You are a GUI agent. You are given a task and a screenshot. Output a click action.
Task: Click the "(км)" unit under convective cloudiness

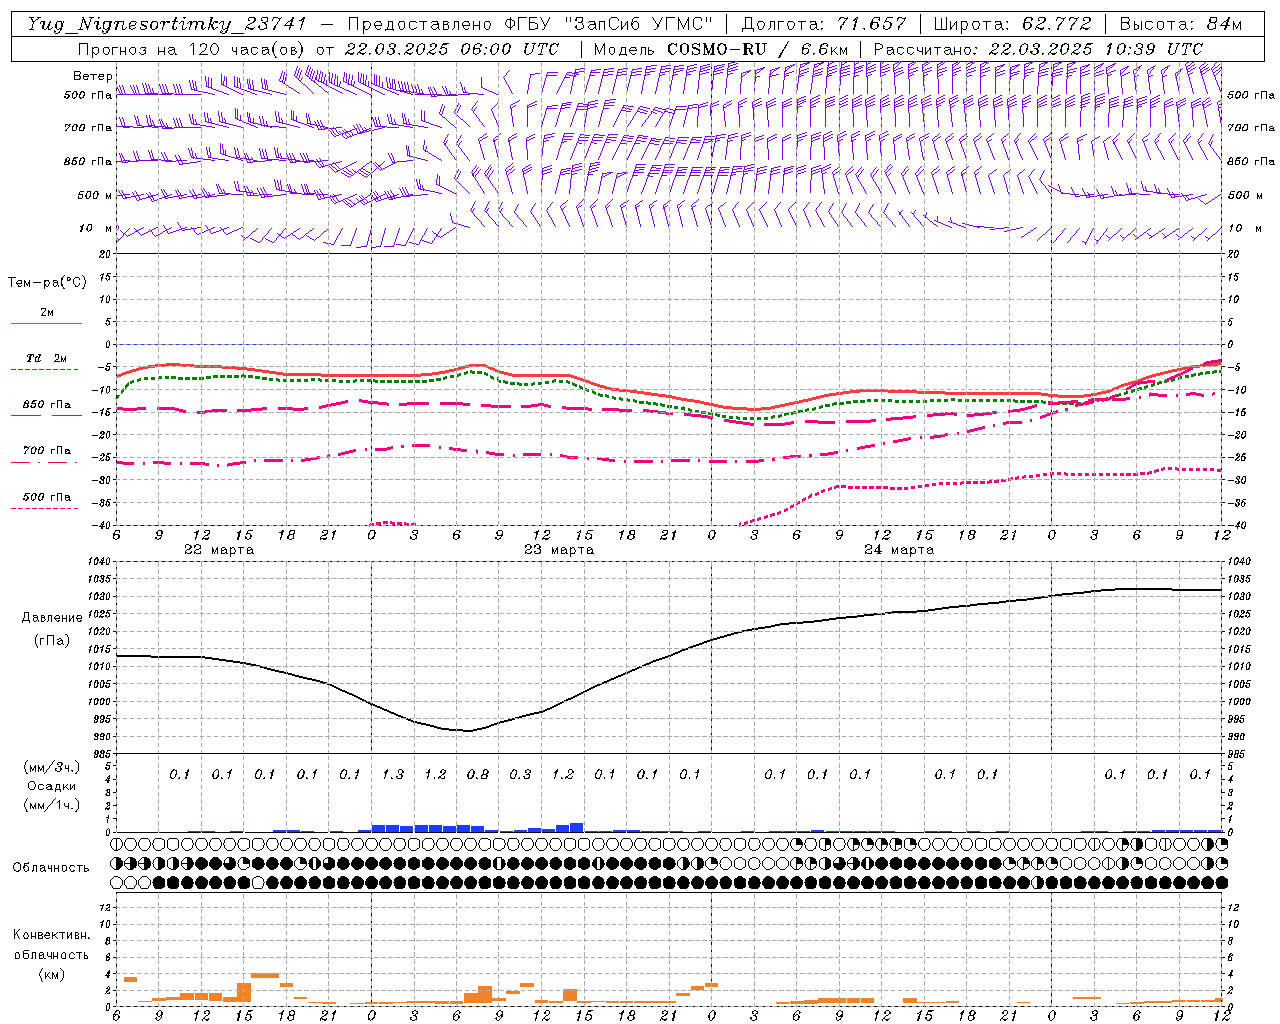click(x=51, y=974)
